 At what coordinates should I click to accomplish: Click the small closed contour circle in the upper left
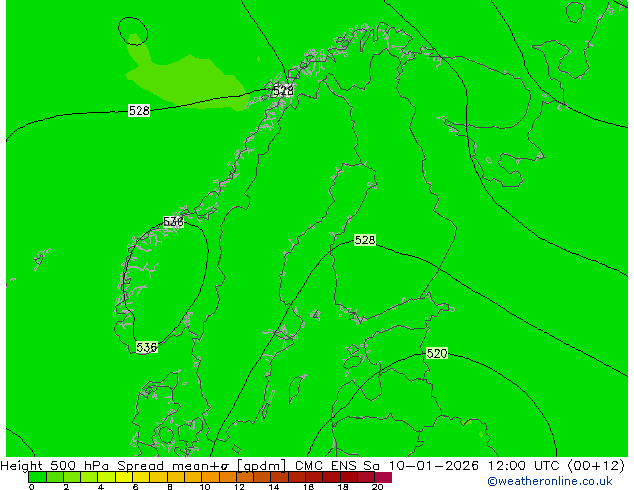click(x=133, y=31)
